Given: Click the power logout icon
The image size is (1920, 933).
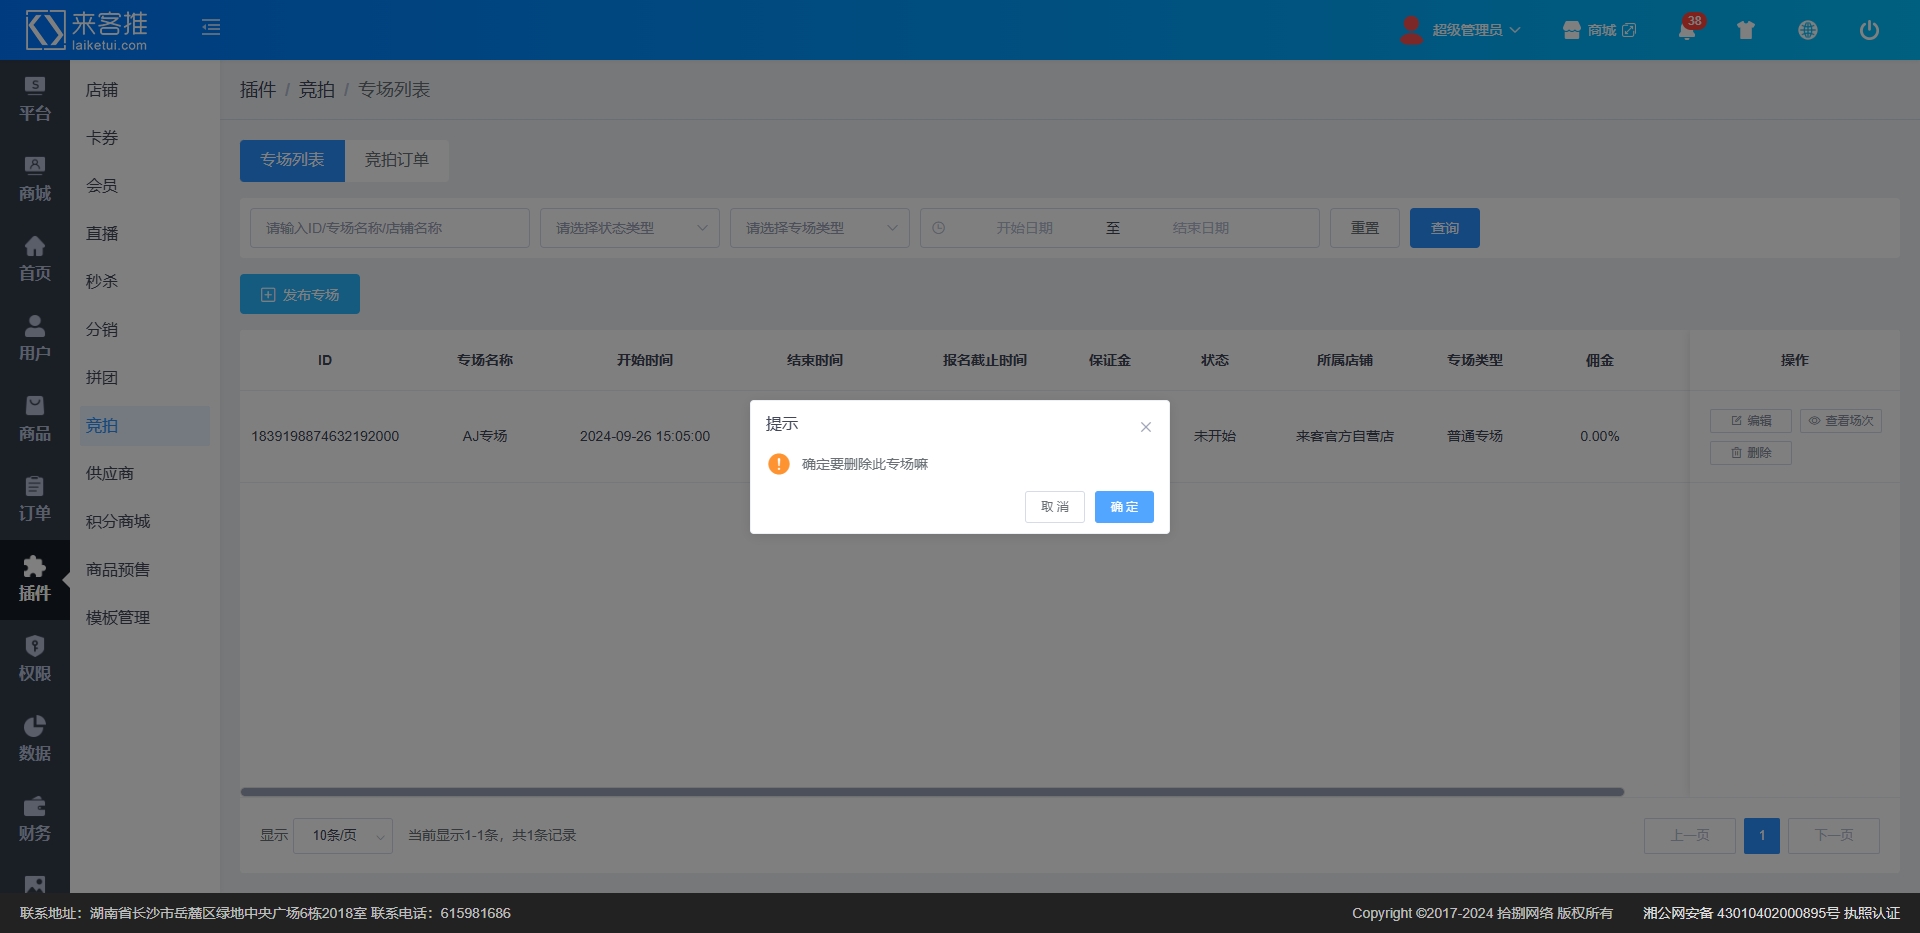Looking at the screenshot, I should (1868, 30).
